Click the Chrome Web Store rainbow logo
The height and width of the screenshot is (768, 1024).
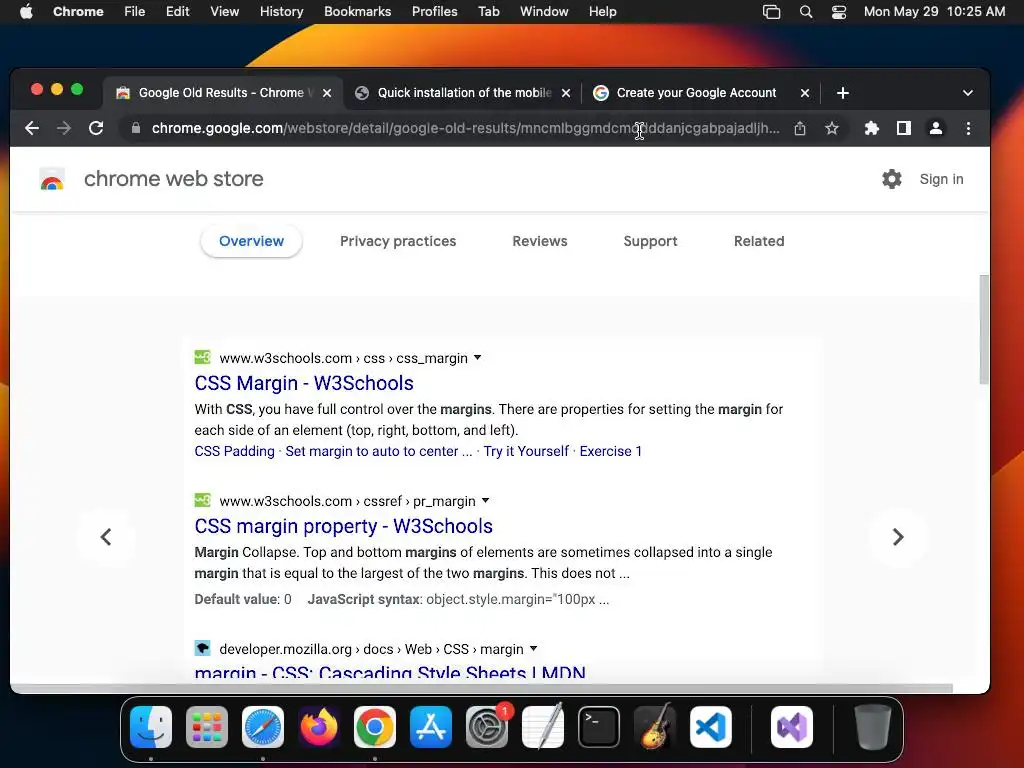tap(52, 179)
